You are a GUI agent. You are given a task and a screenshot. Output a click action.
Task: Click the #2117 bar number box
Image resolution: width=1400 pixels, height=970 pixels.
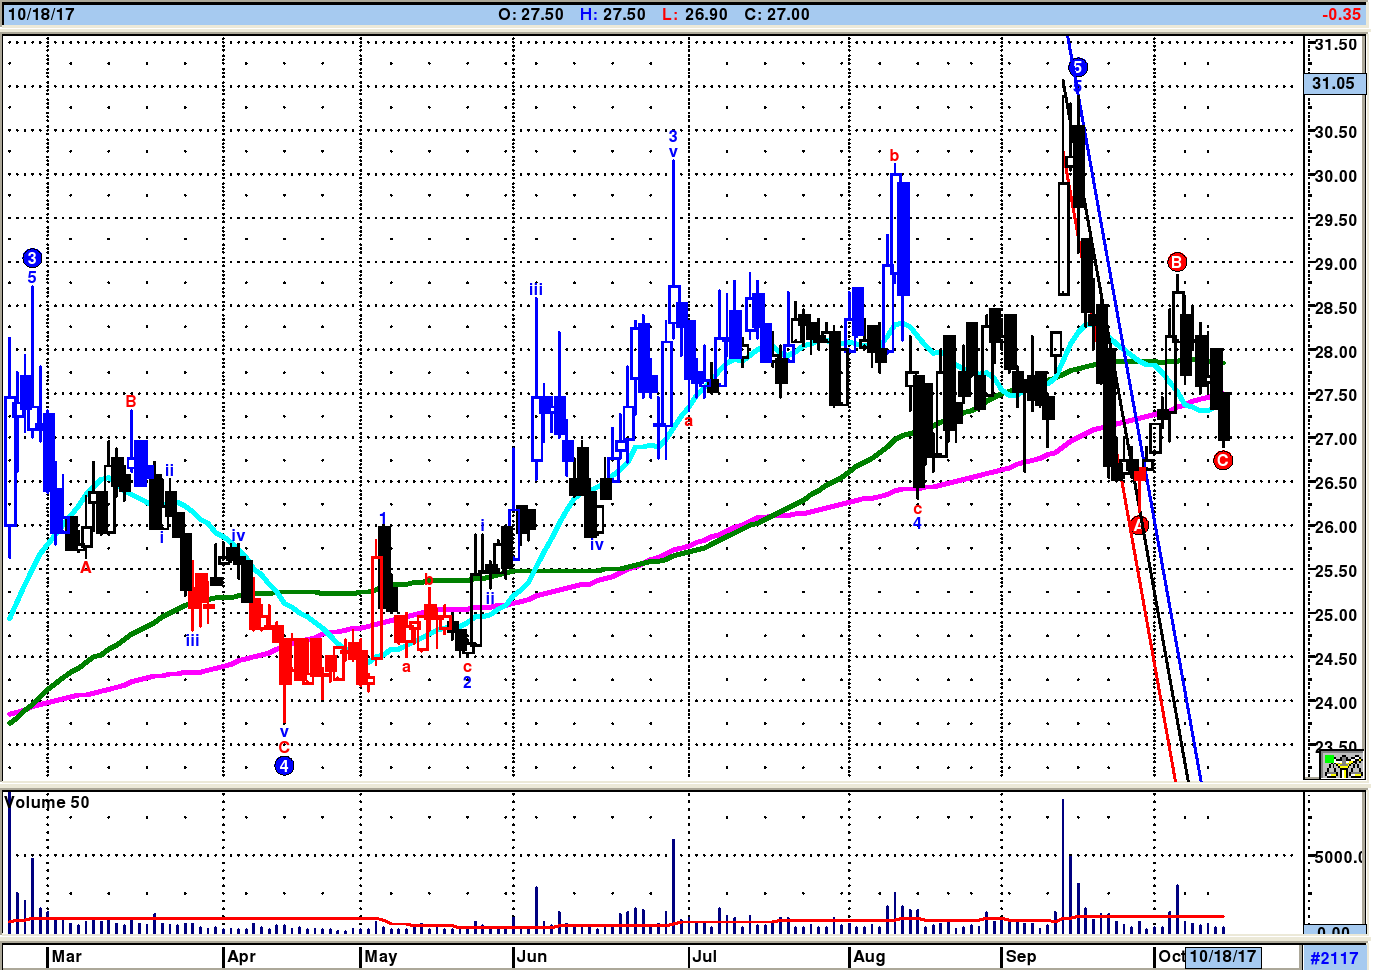[x=1334, y=958]
